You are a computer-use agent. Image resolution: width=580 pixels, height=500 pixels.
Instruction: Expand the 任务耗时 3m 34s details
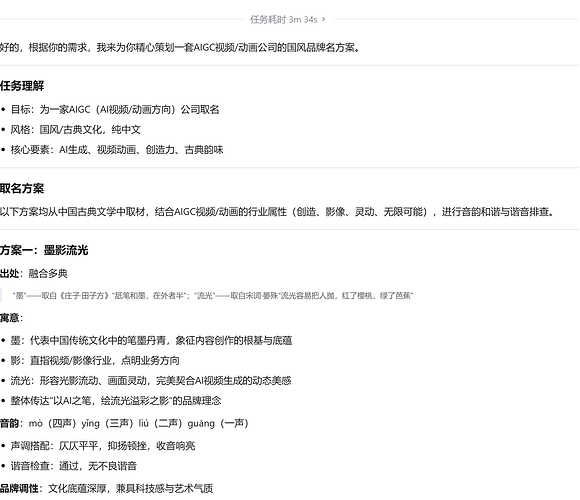[x=287, y=19]
